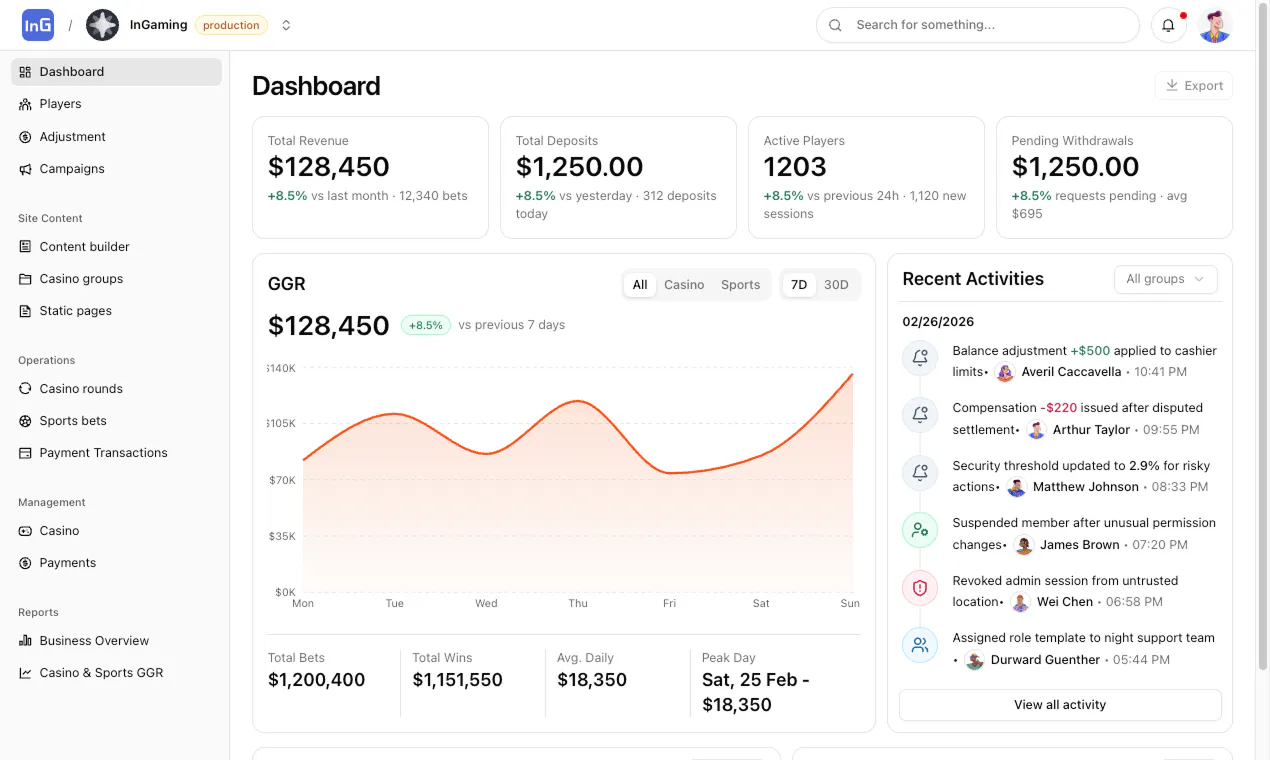Export the dashboard data

[1194, 86]
